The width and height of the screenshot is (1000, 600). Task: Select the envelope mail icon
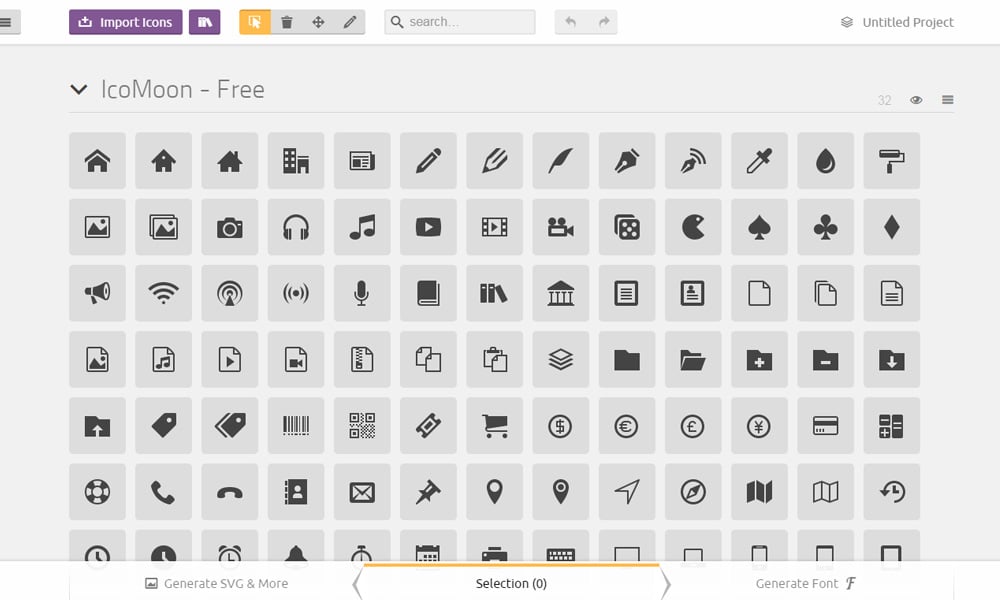pos(362,492)
